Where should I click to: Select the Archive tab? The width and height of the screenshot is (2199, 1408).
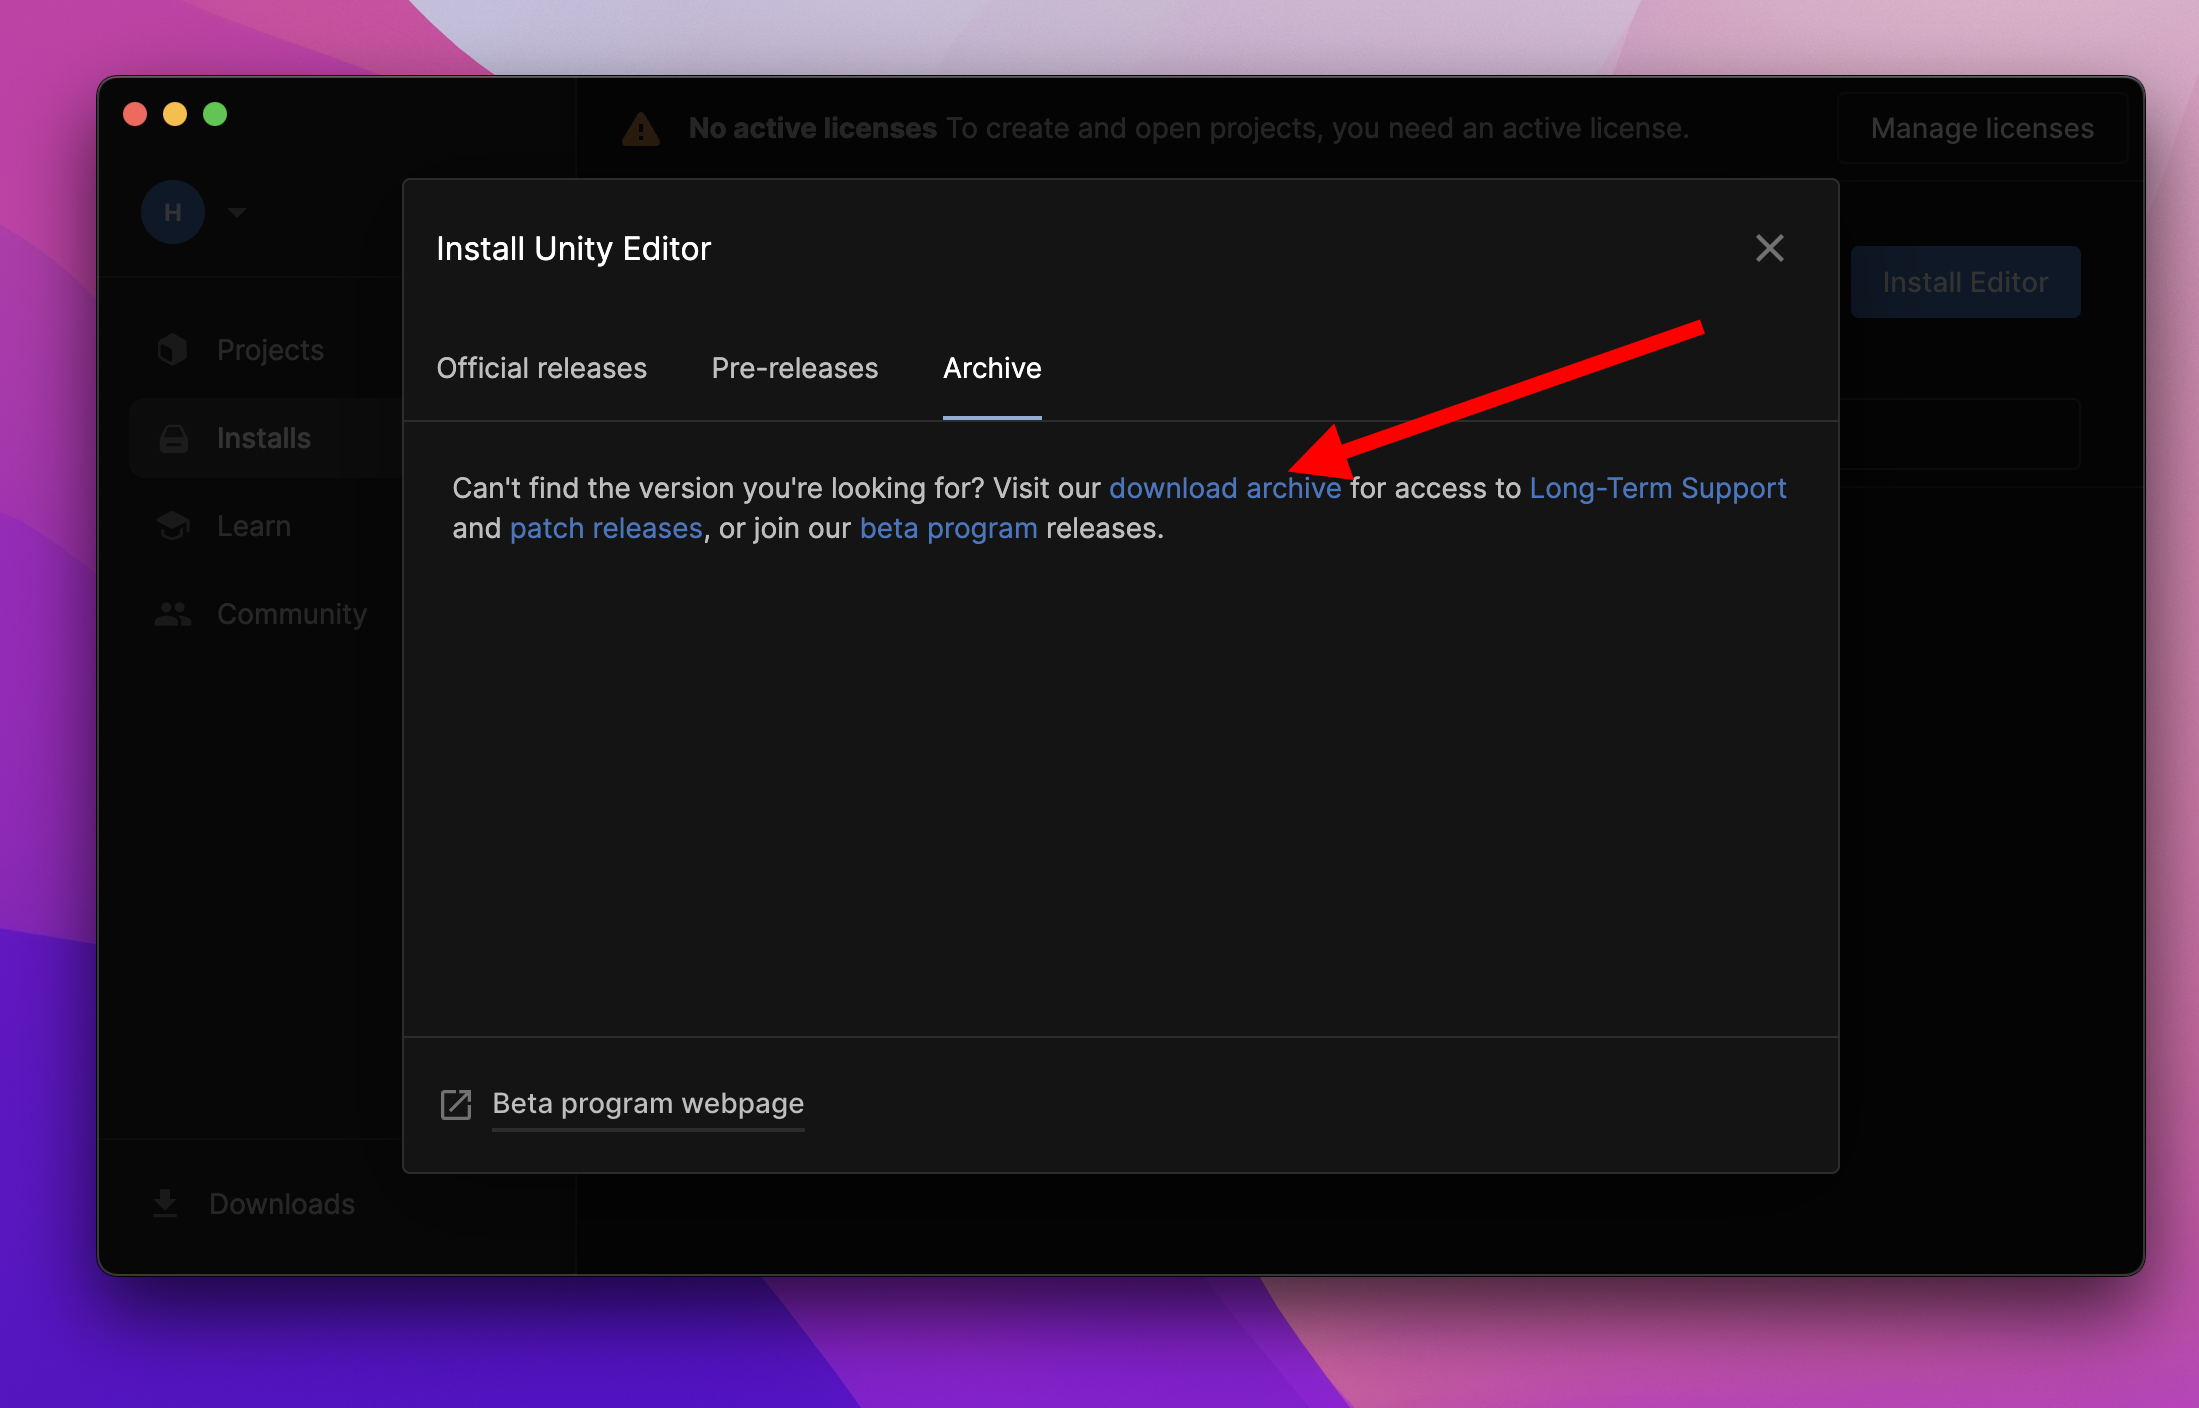pyautogui.click(x=991, y=368)
